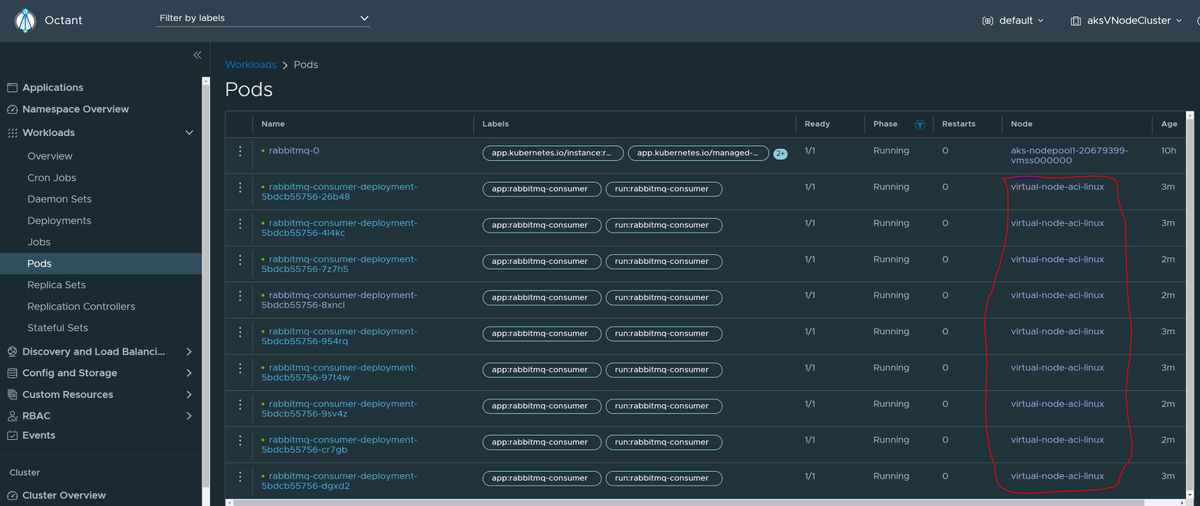Click the Workloads grid icon
This screenshot has width=1200, height=506.
13,133
